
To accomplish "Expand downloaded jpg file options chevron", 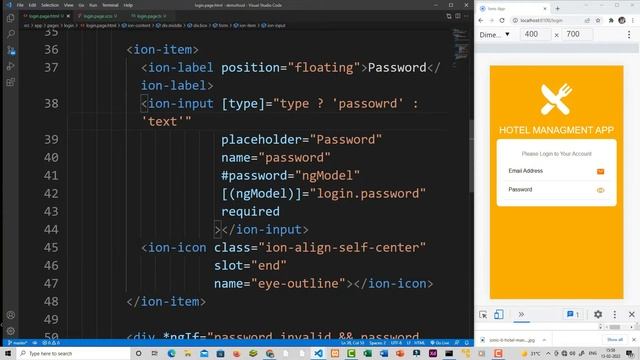I will click(544, 340).
